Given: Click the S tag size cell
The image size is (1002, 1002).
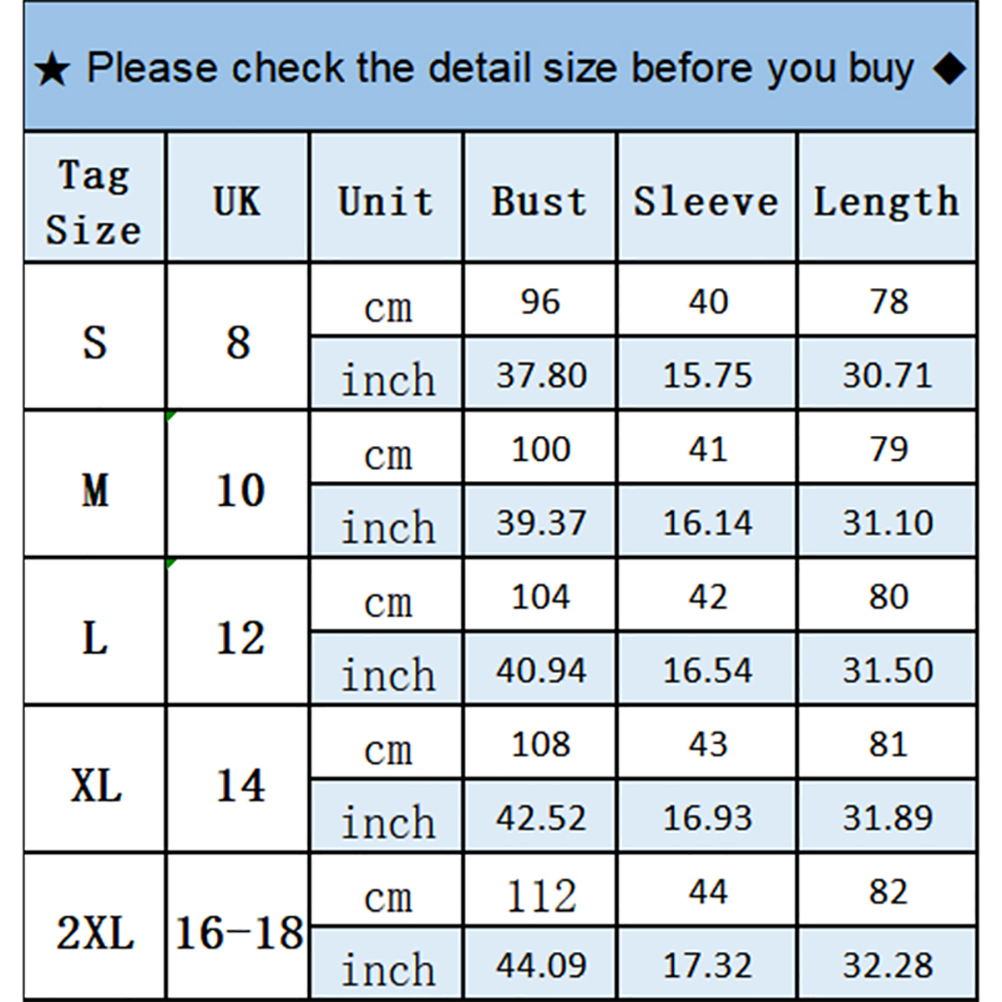Looking at the screenshot, I should click(x=94, y=342).
